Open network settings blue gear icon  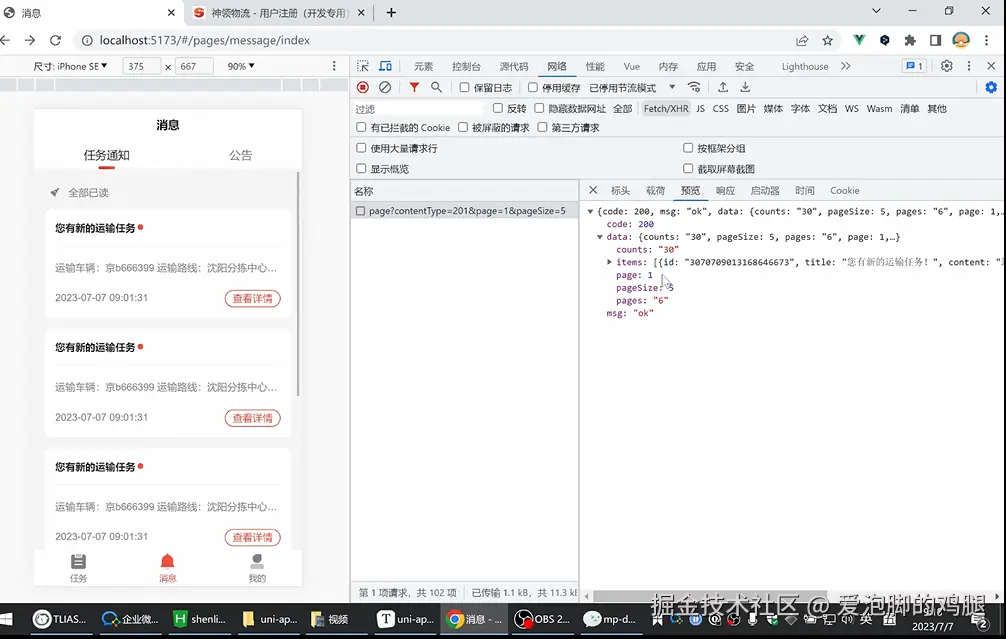click(x=991, y=87)
